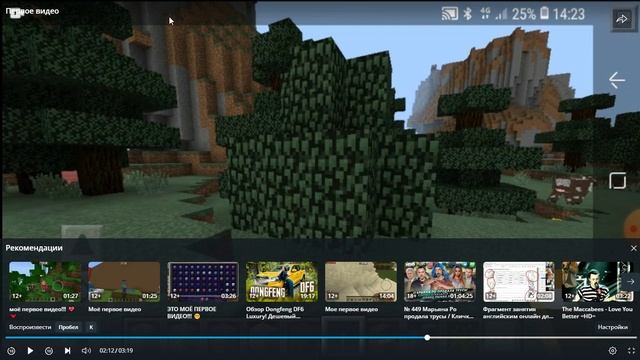This screenshot has height=360, width=640.
Task: Show more recommendations with right arrow
Action: [x=631, y=282]
